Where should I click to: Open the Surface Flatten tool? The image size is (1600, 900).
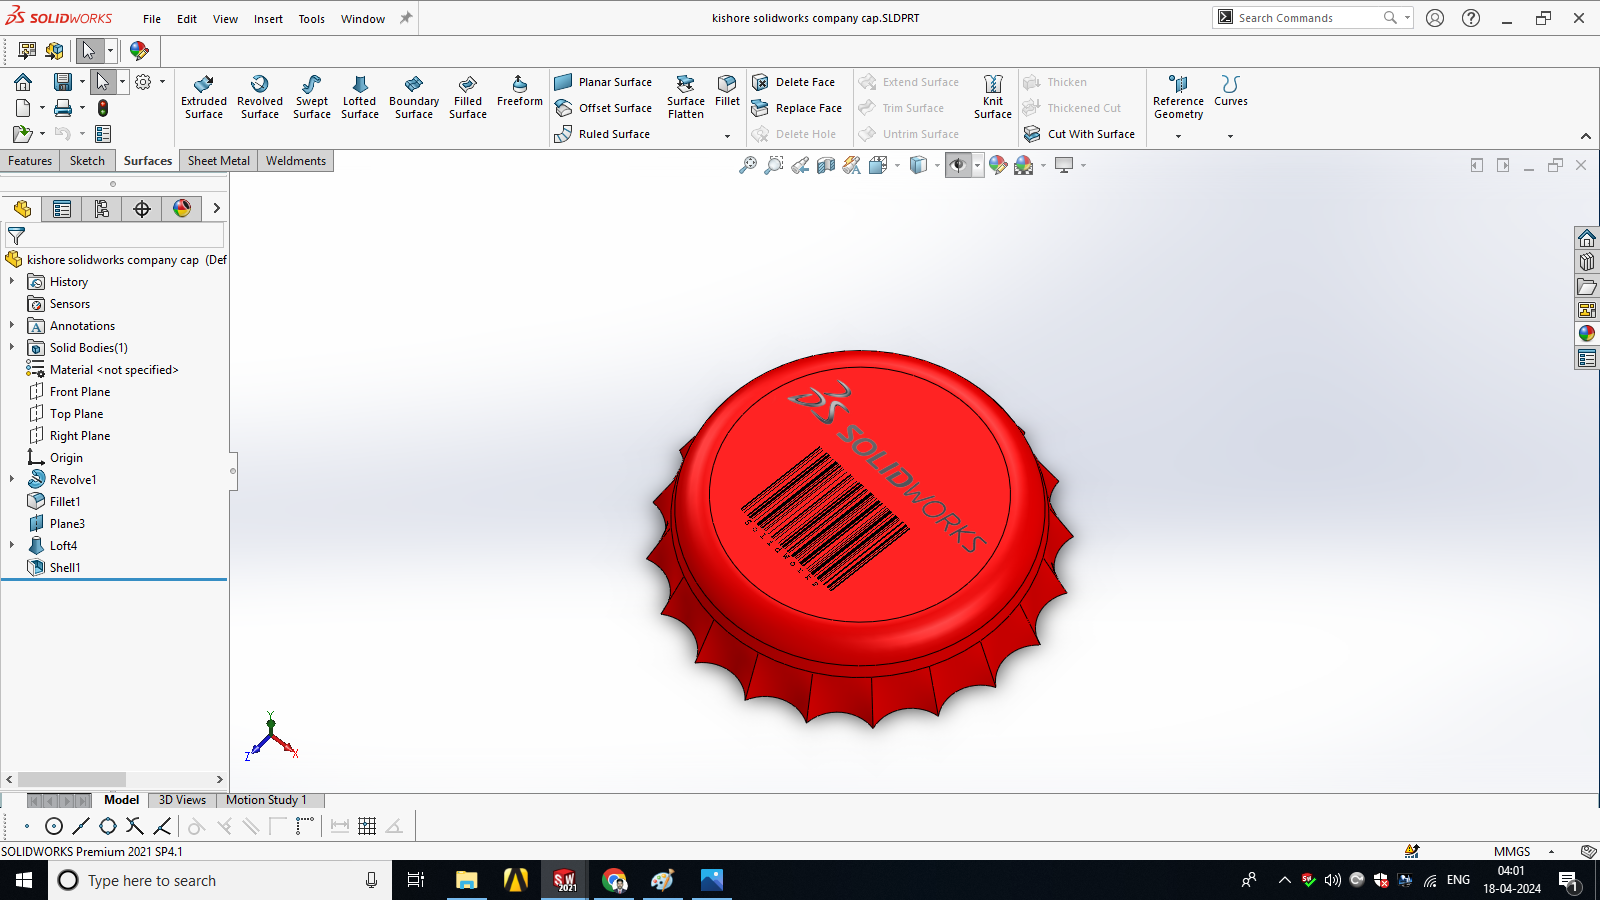[685, 97]
